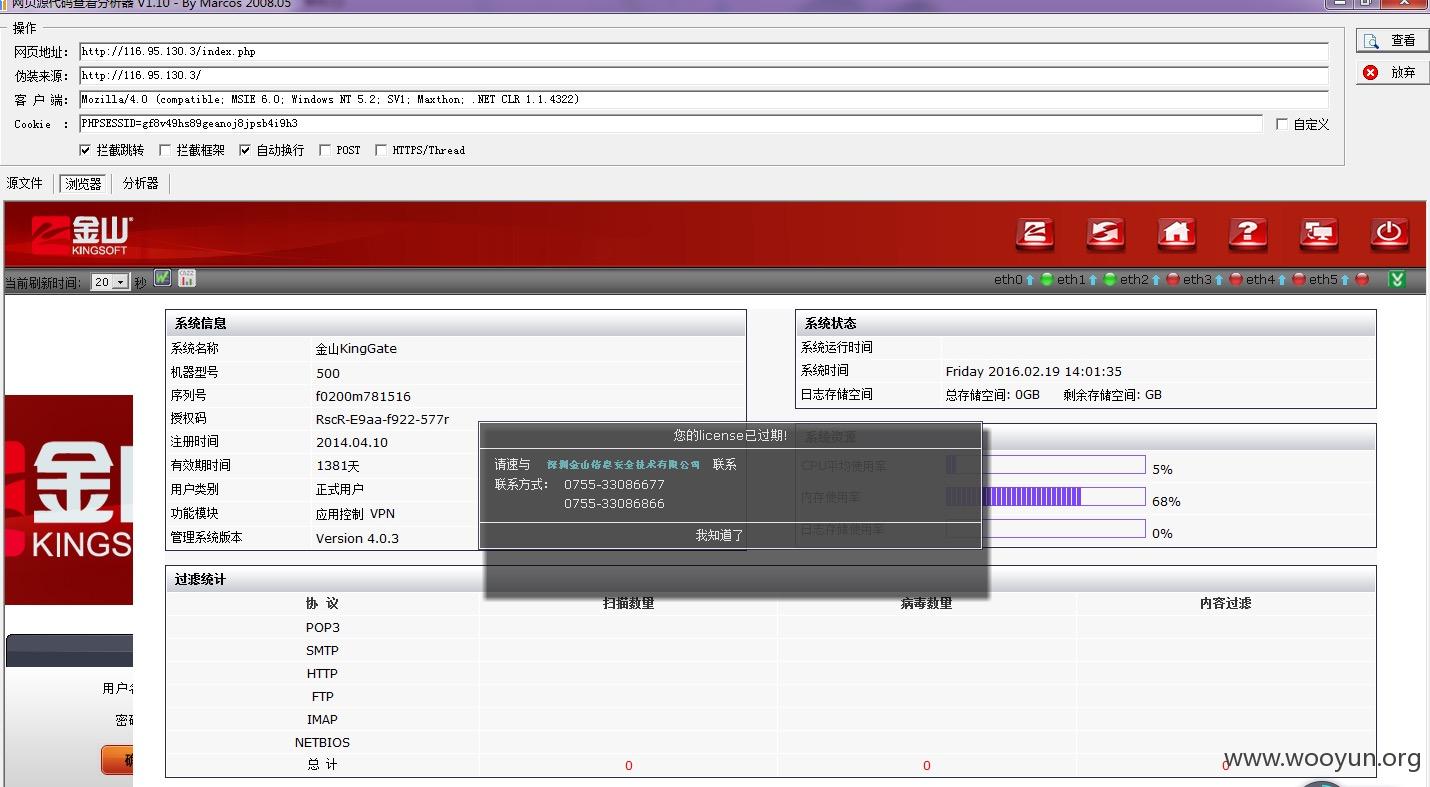Click the Kingsoft logo icon button in red header
This screenshot has width=1430, height=787.
(x=1035, y=234)
